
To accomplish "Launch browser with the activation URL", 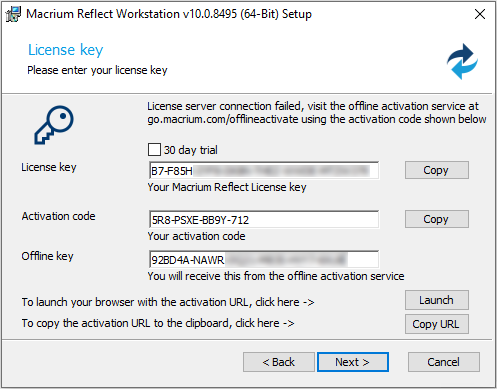I will coord(437,300).
